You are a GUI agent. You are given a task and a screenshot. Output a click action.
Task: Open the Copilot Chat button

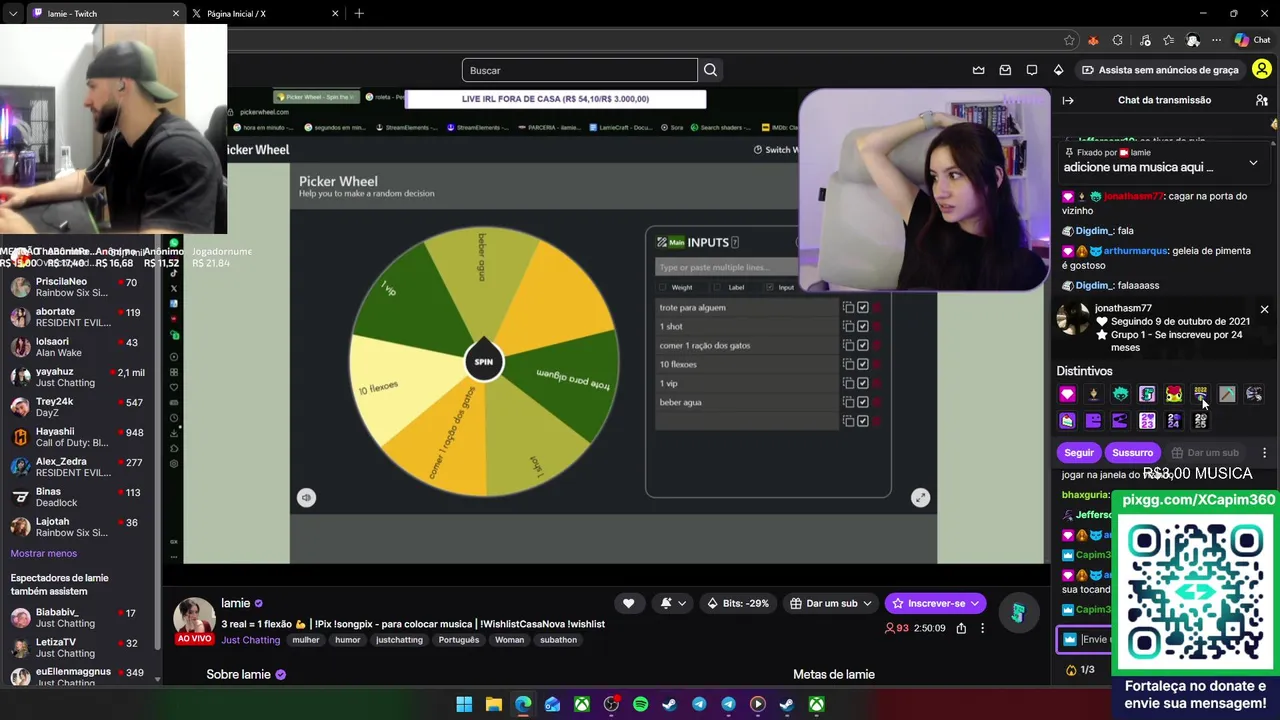(1252, 40)
